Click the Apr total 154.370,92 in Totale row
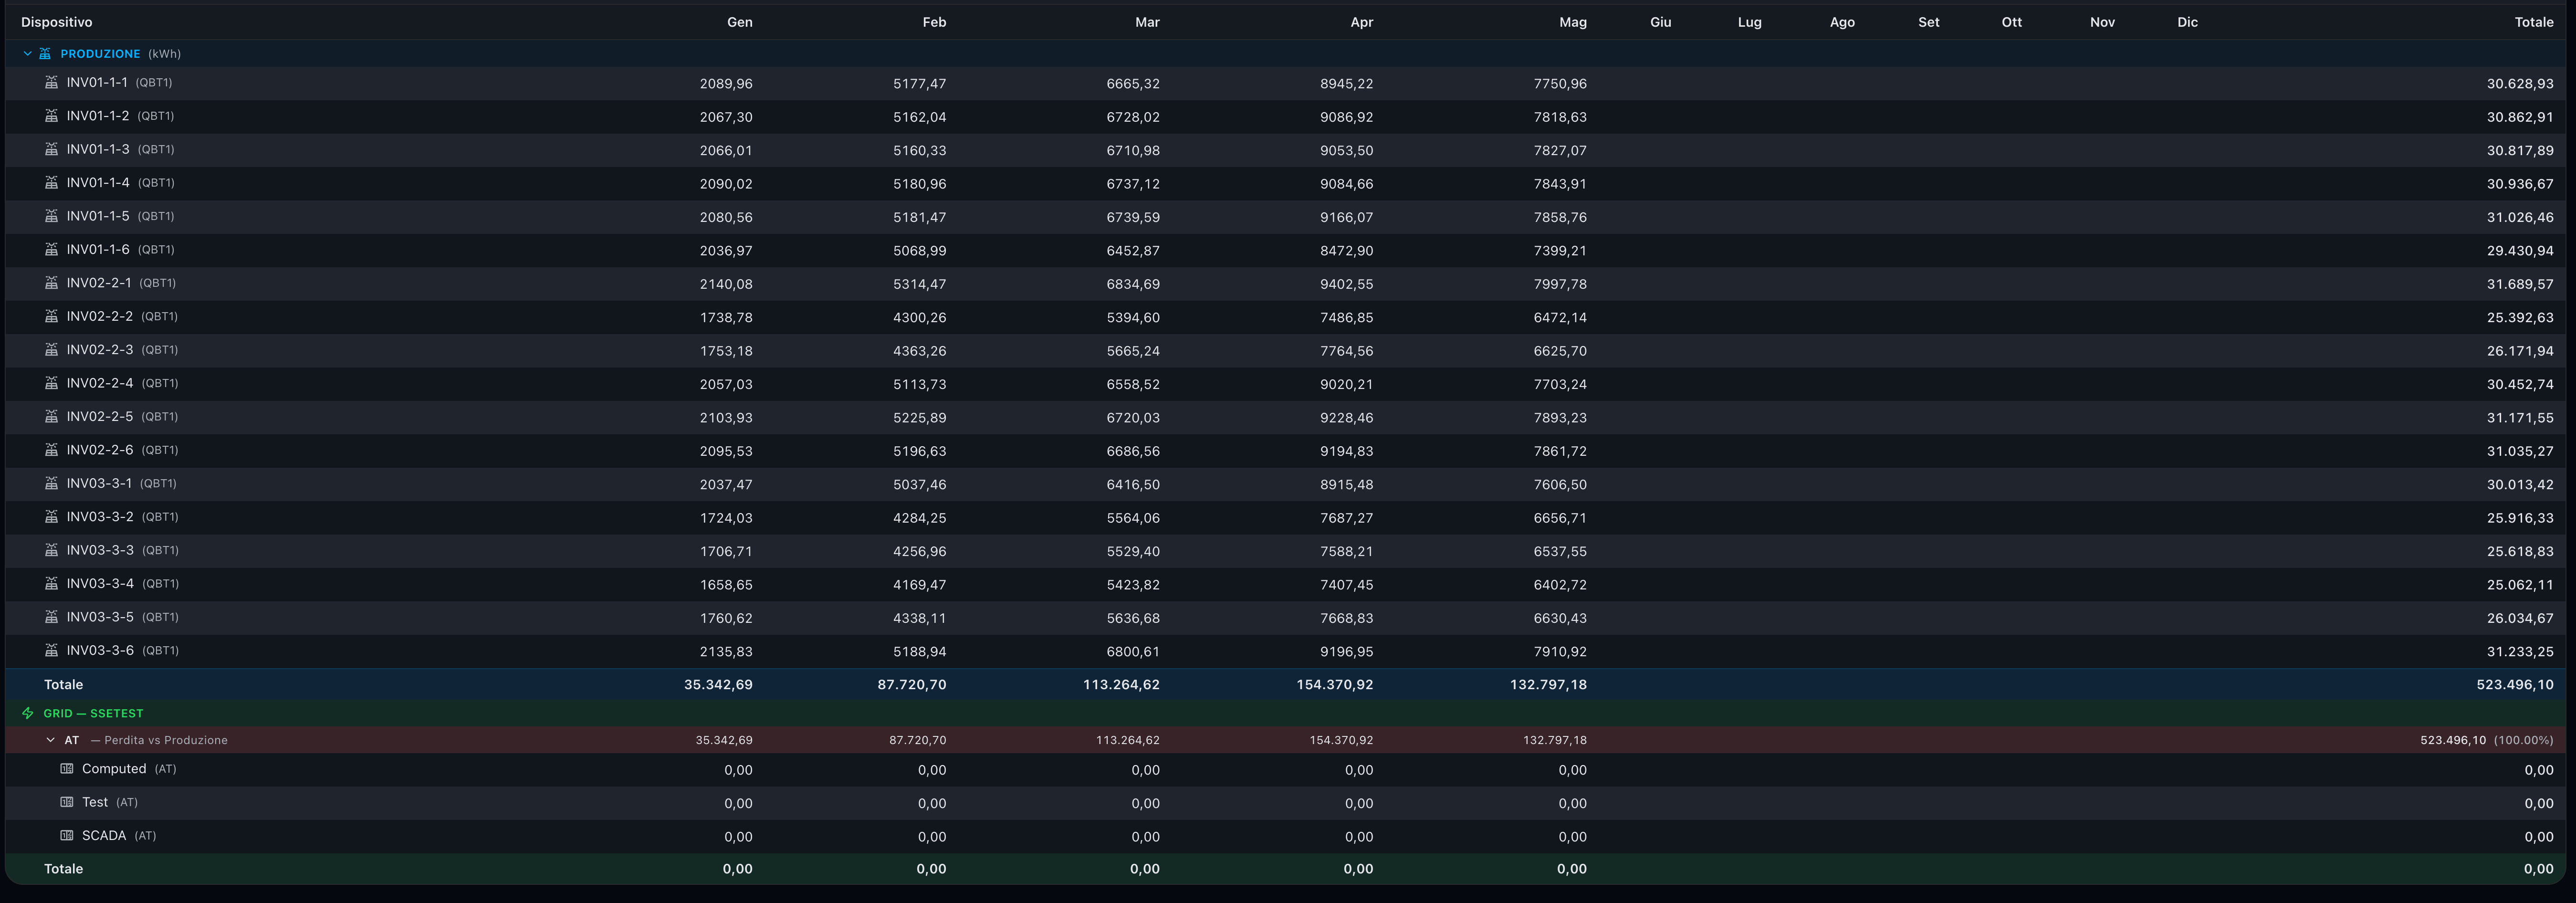 click(x=1334, y=685)
